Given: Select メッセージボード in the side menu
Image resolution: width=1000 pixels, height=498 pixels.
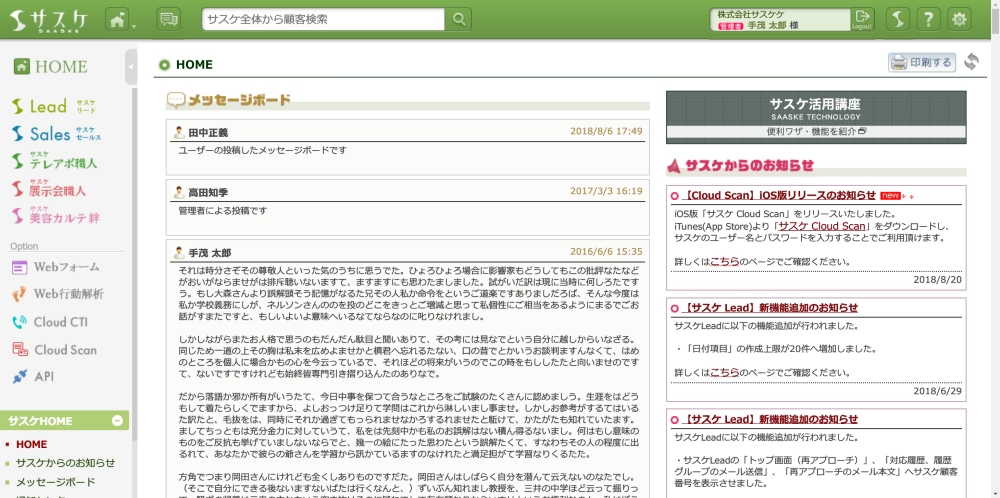Looking at the screenshot, I should pos(55,482).
